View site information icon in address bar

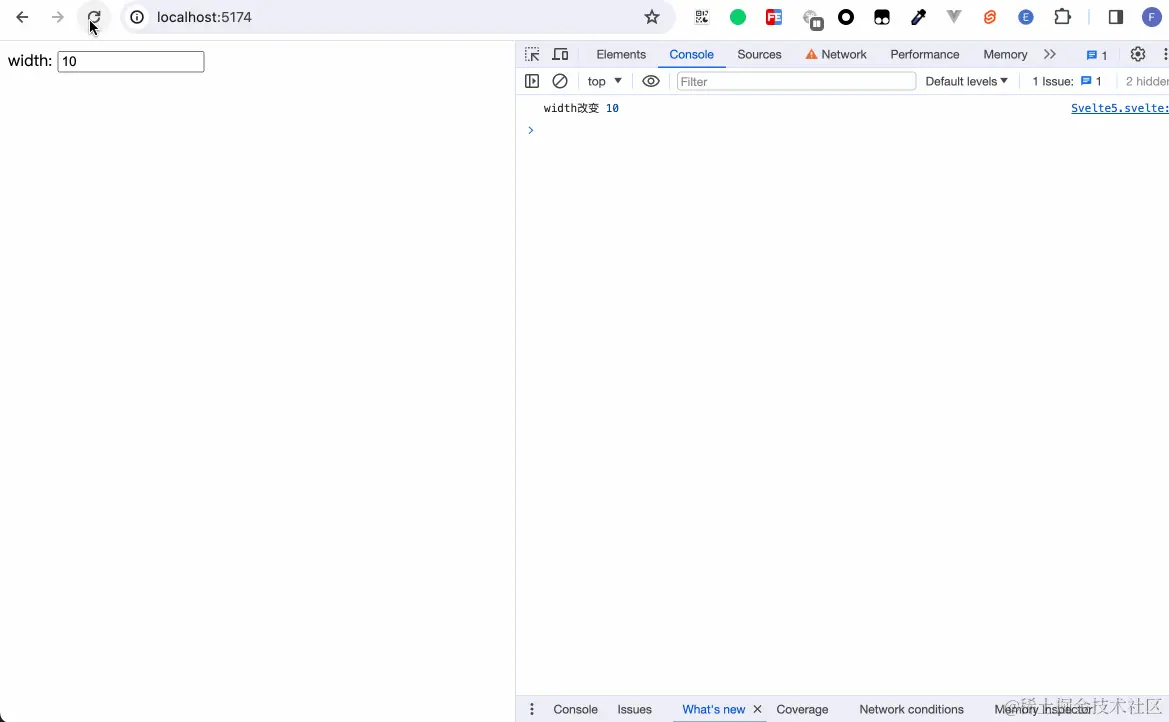pyautogui.click(x=137, y=17)
